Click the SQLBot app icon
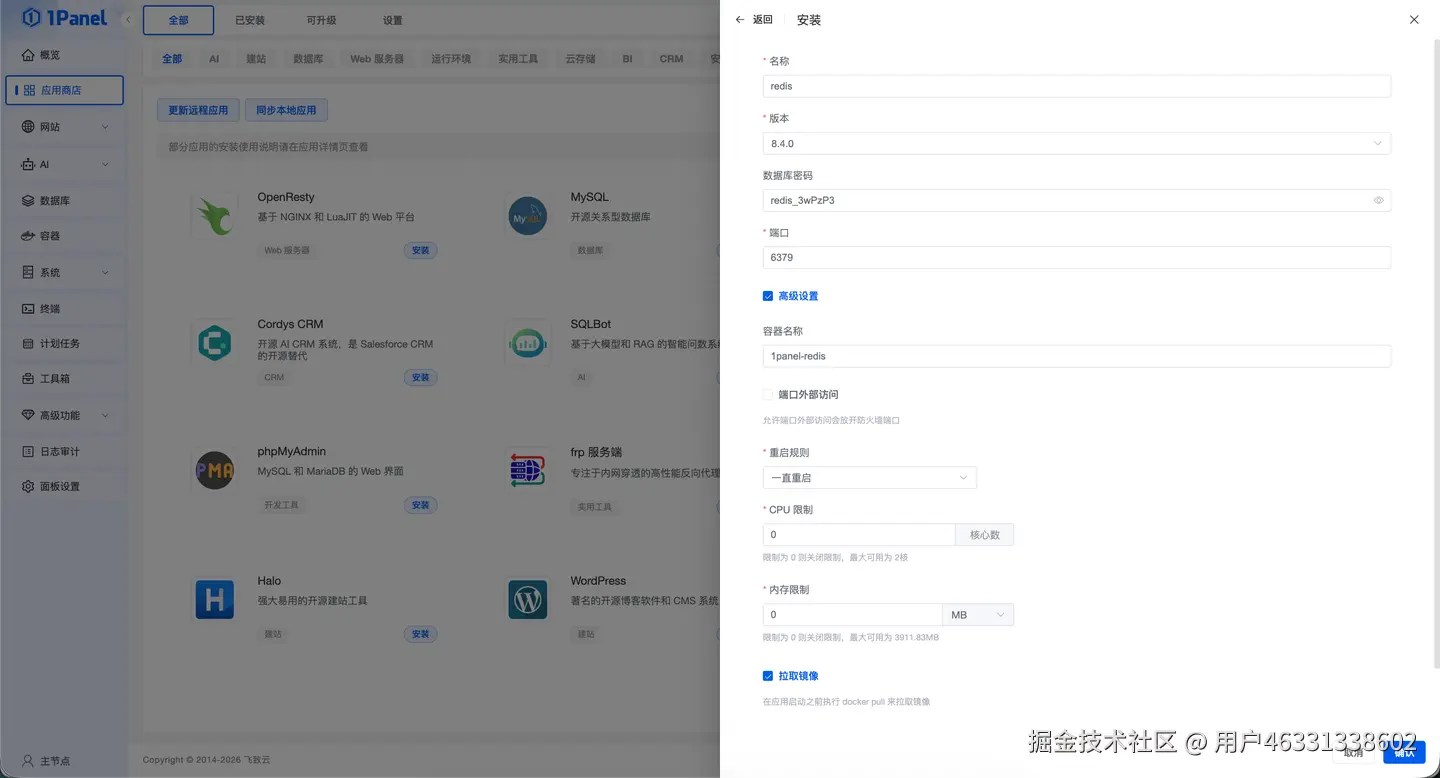Image resolution: width=1440 pixels, height=778 pixels. [x=527, y=343]
